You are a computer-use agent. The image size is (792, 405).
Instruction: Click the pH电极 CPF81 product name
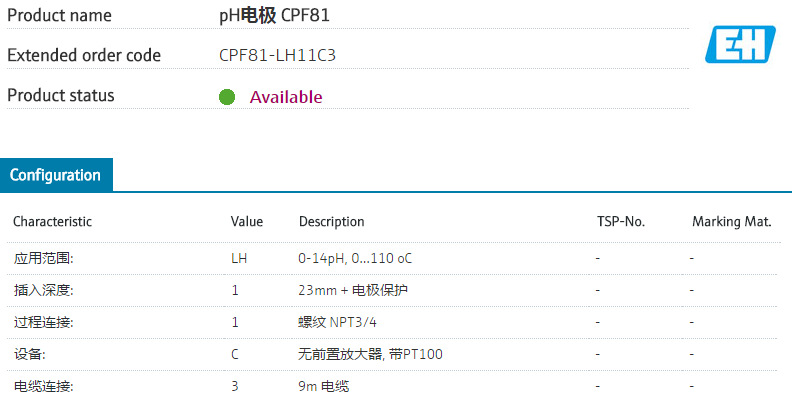pyautogui.click(x=274, y=15)
